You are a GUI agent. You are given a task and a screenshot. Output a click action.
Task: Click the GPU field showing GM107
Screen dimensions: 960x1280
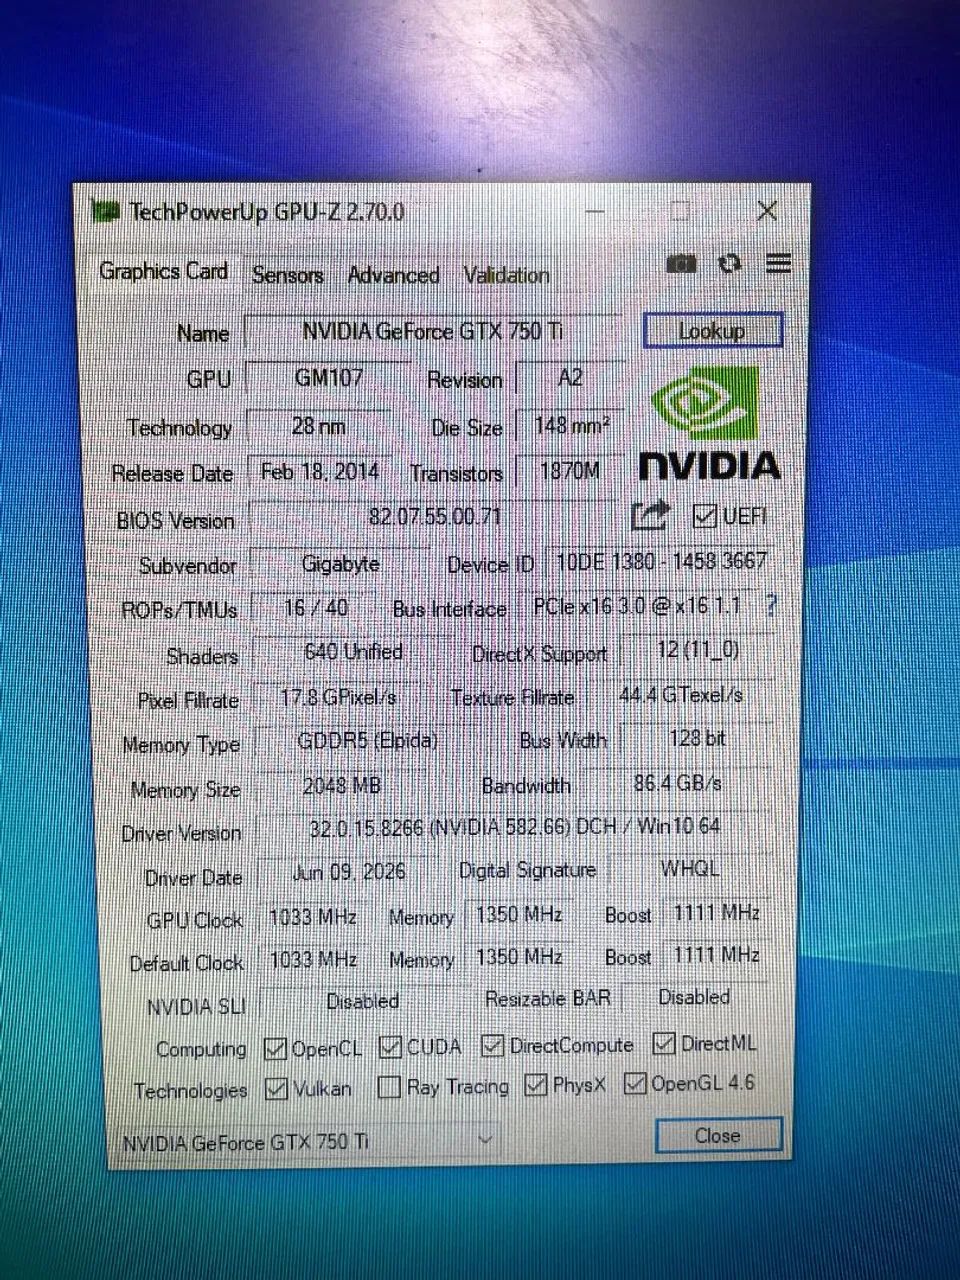(329, 378)
